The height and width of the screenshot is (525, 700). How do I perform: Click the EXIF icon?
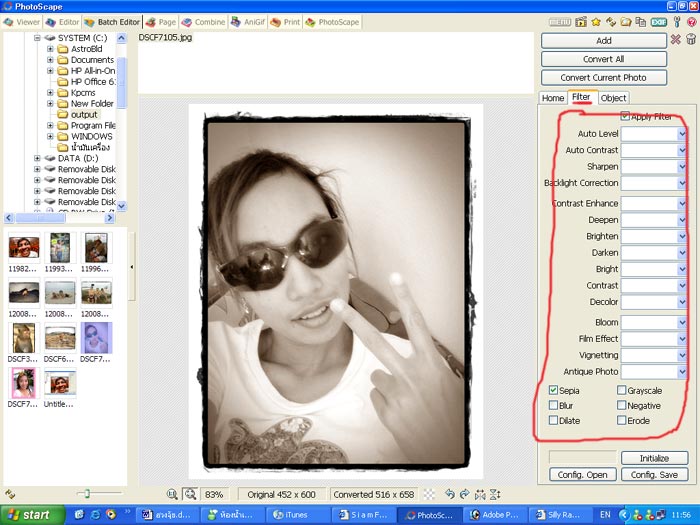coord(659,22)
